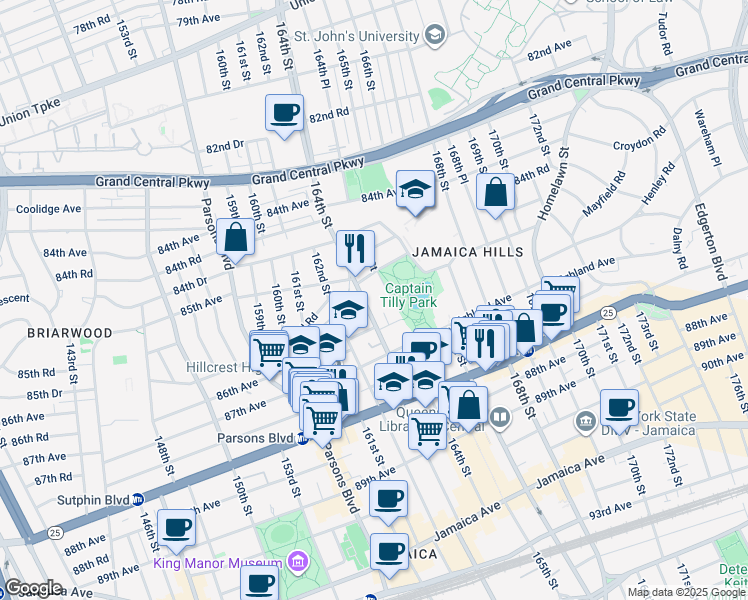The width and height of the screenshot is (748, 600).
Task: Select the graduation cap marker on 84th Ave
Action: 415,189
